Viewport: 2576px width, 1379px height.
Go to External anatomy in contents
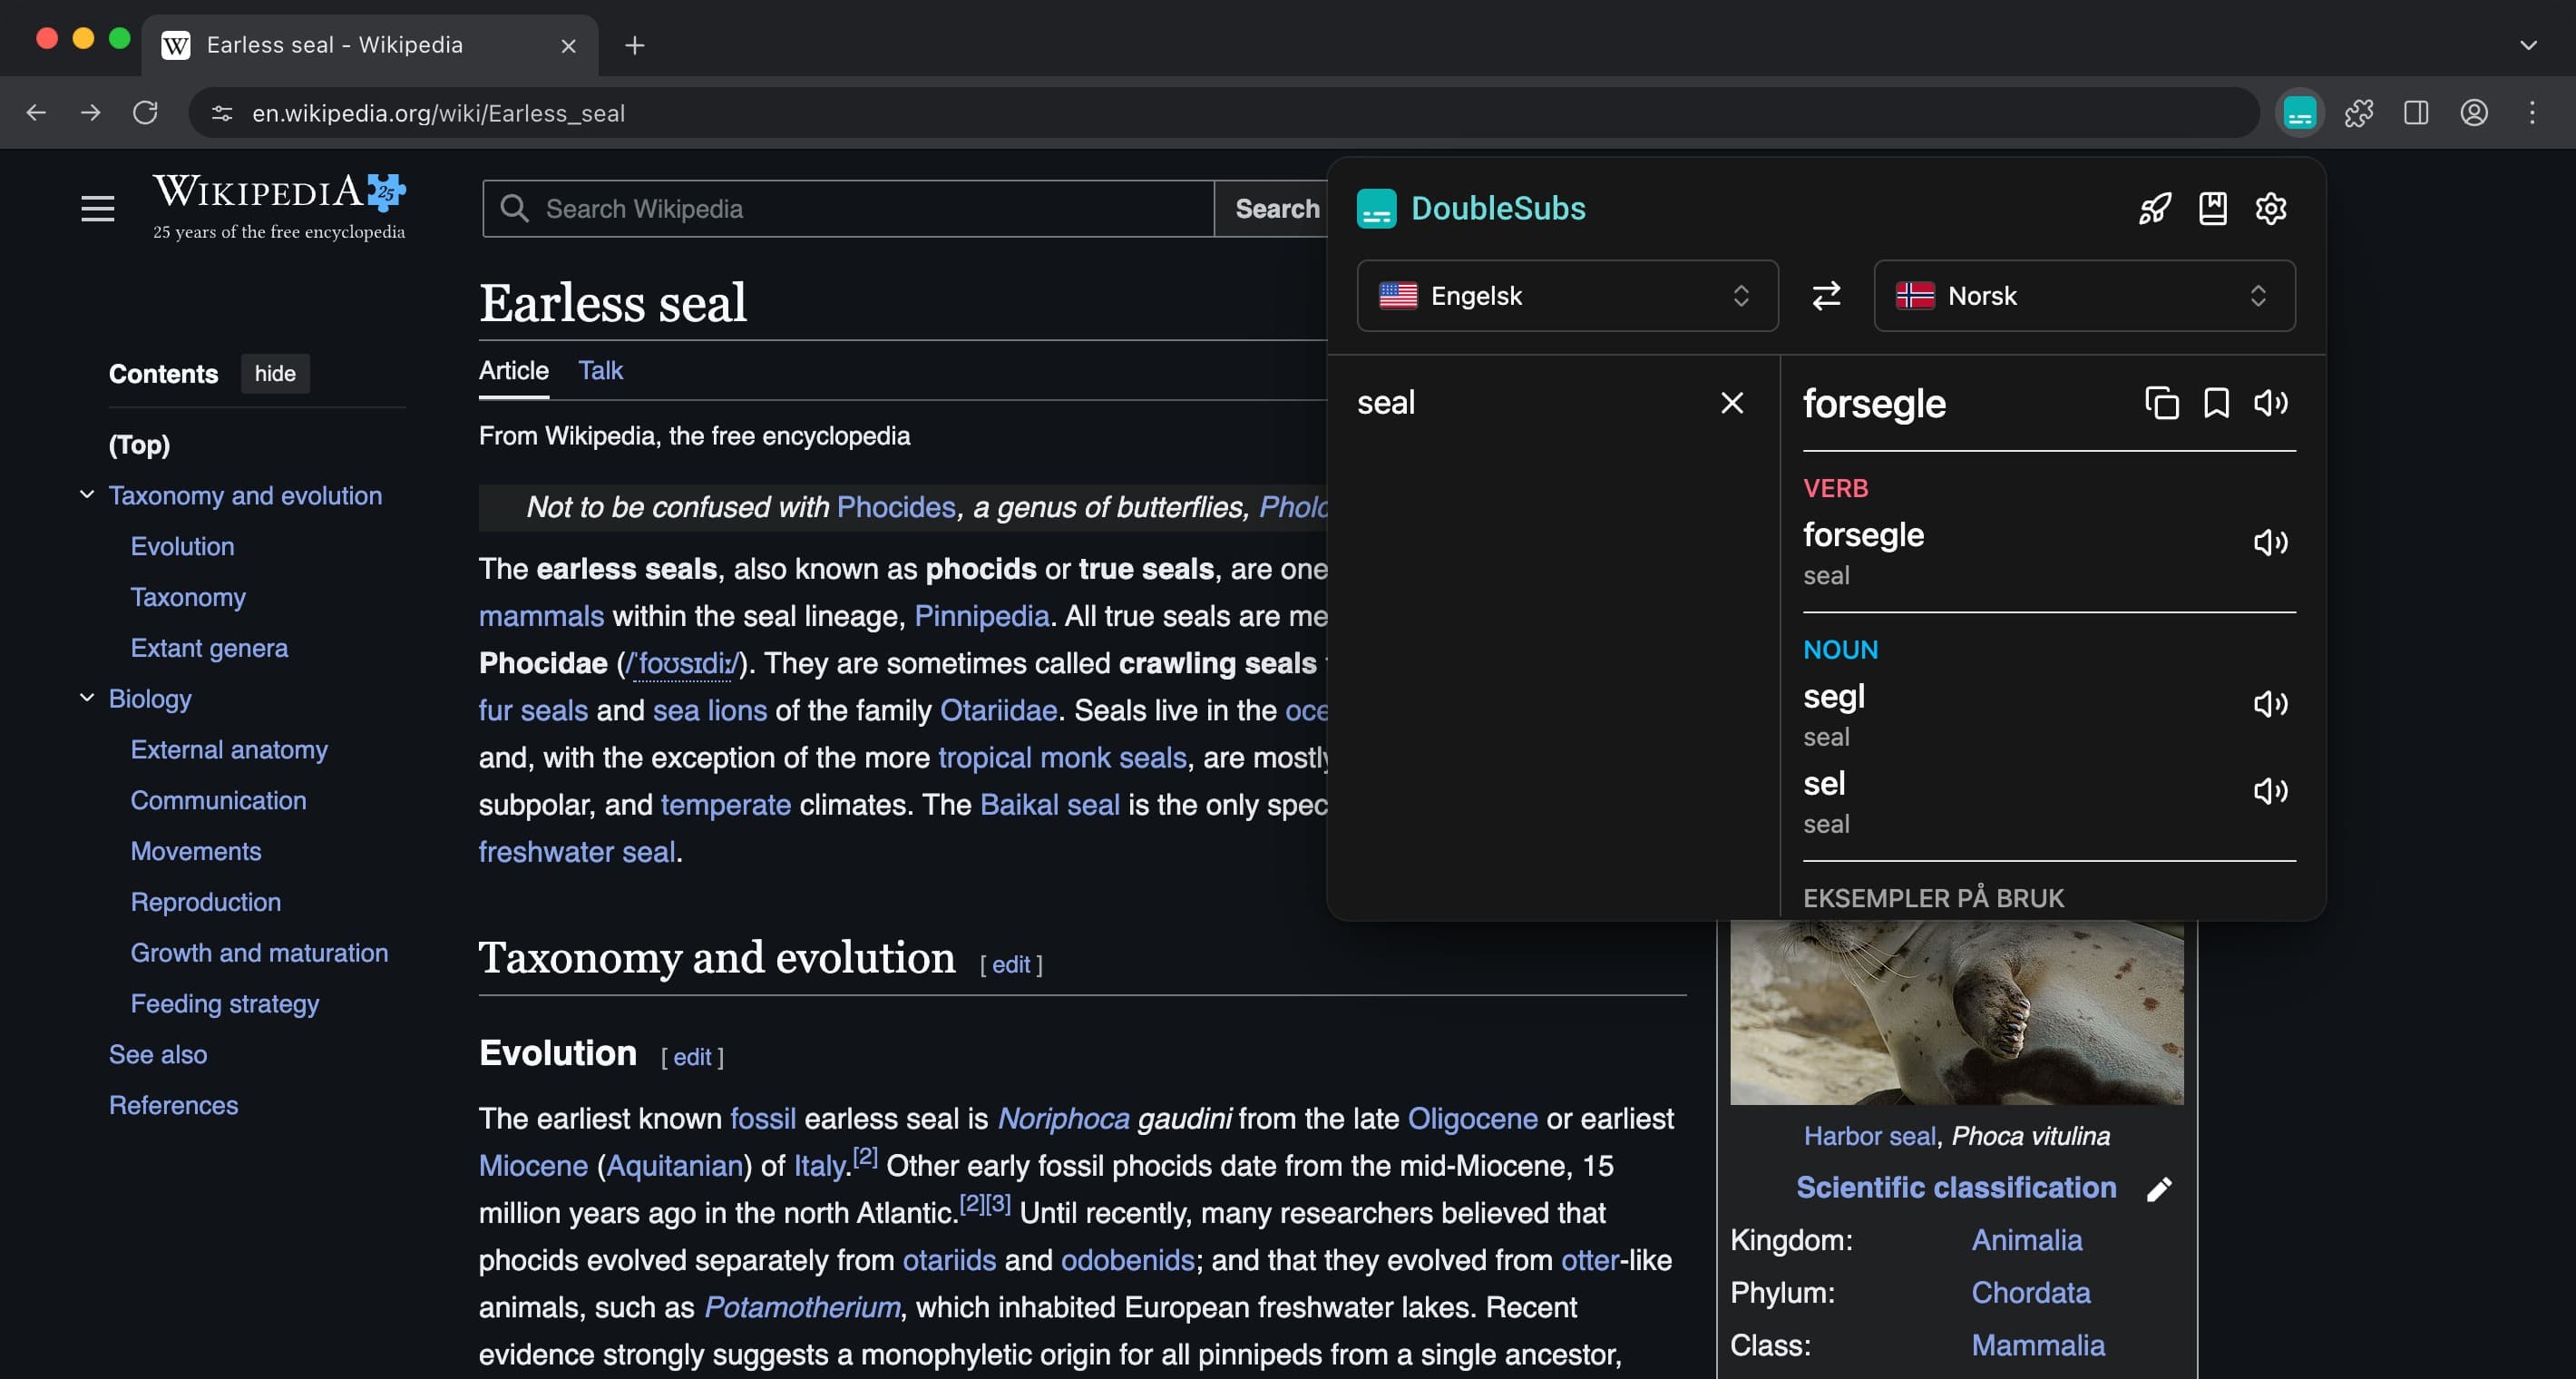[x=229, y=750]
